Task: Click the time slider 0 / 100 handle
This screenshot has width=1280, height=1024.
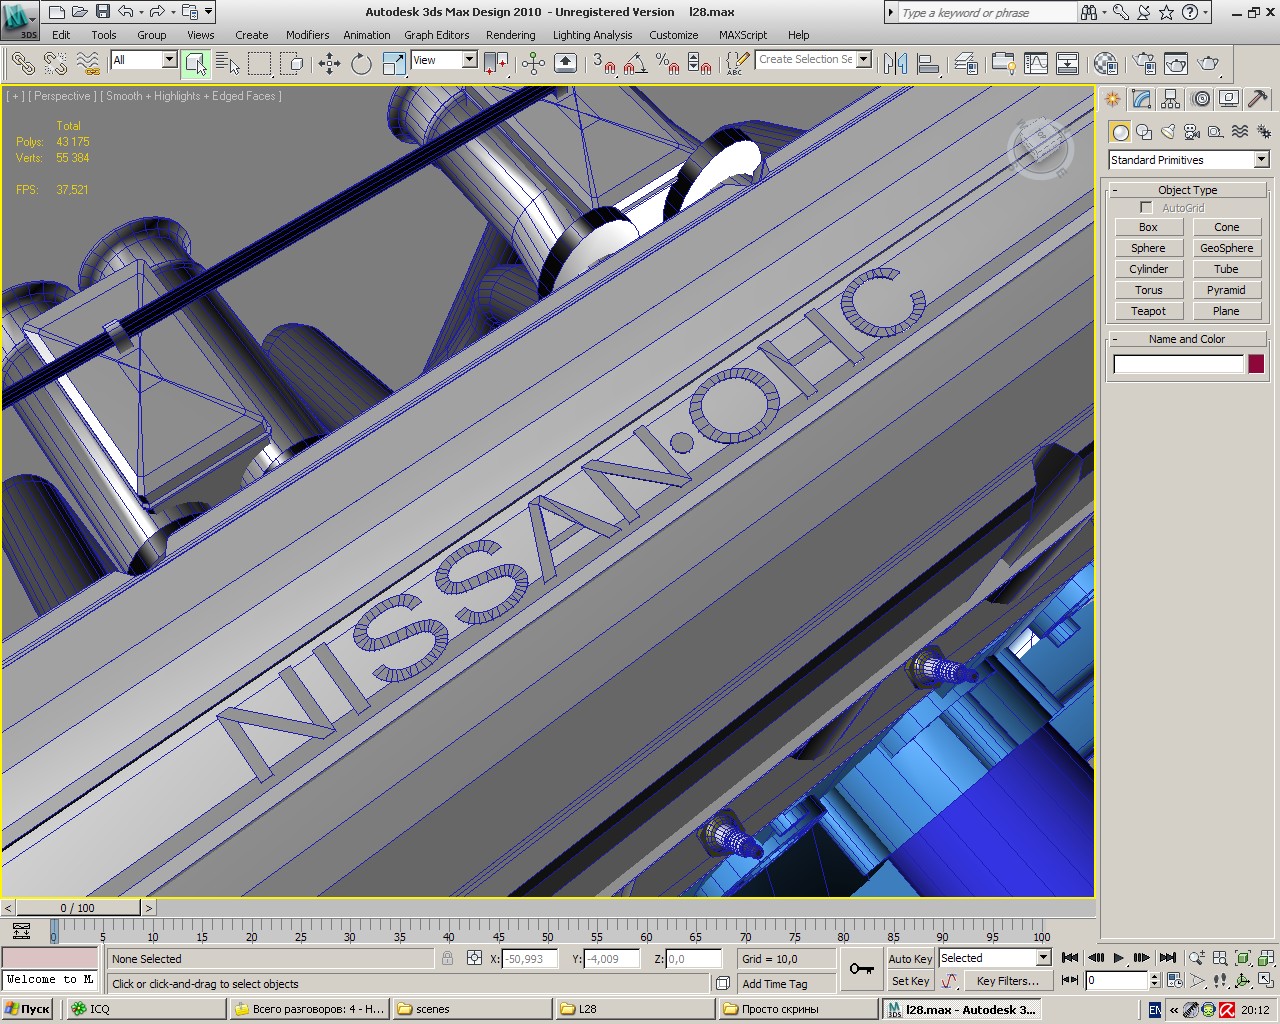Action: coord(77,908)
